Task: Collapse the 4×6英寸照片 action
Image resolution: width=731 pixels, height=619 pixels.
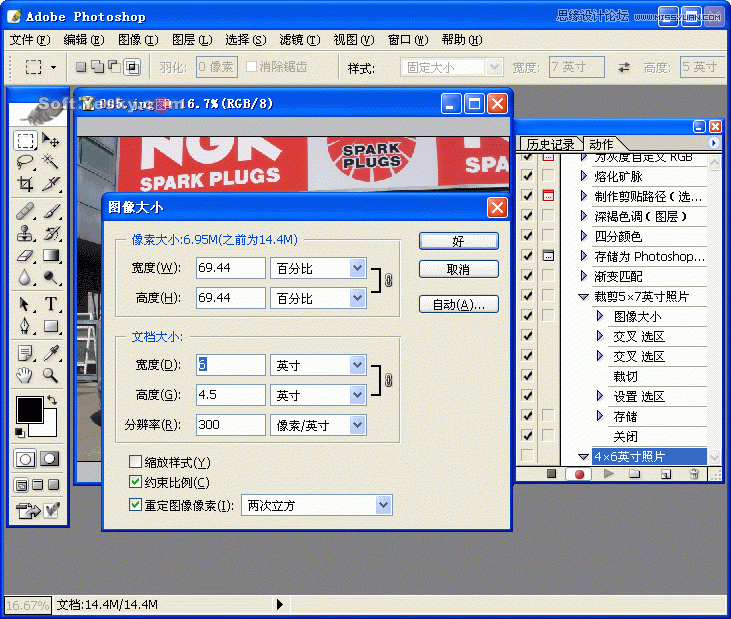Action: [x=583, y=457]
